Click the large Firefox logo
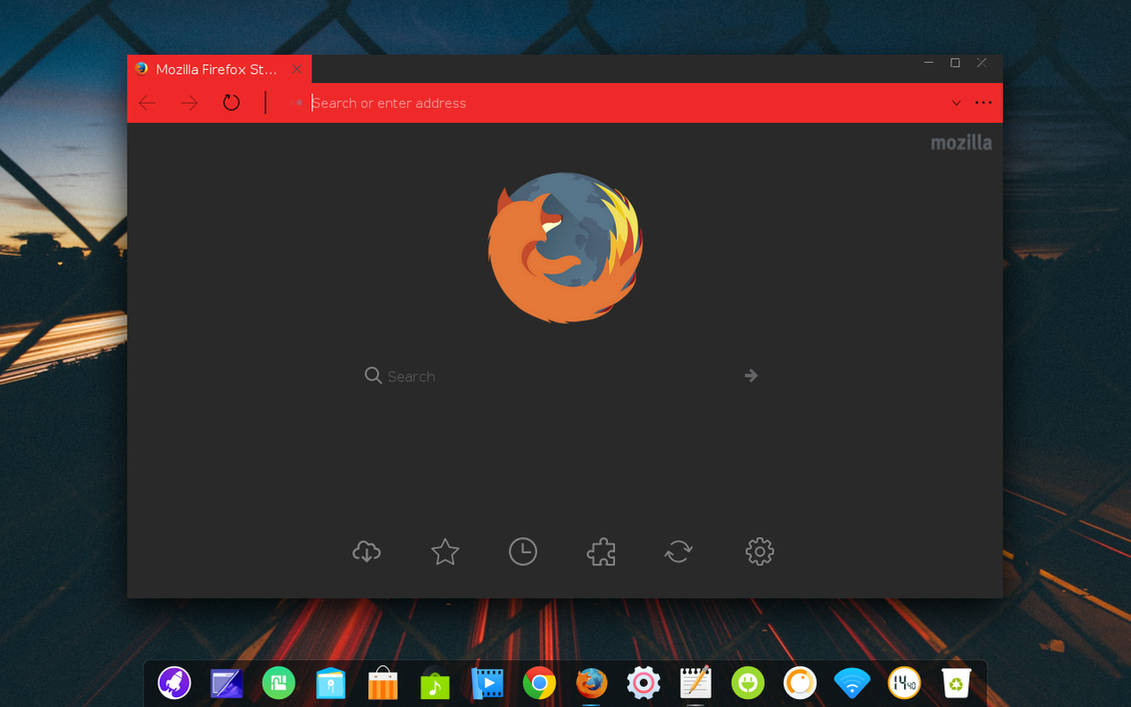 point(566,247)
